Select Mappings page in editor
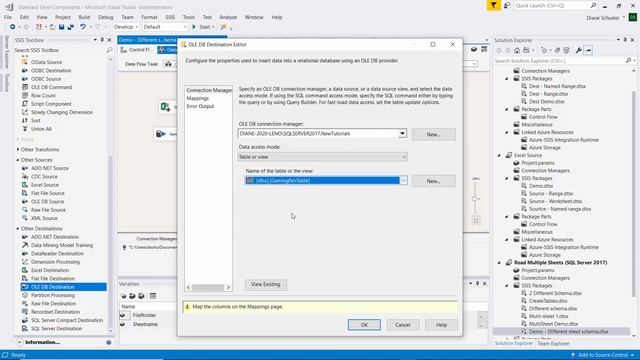 (198, 98)
